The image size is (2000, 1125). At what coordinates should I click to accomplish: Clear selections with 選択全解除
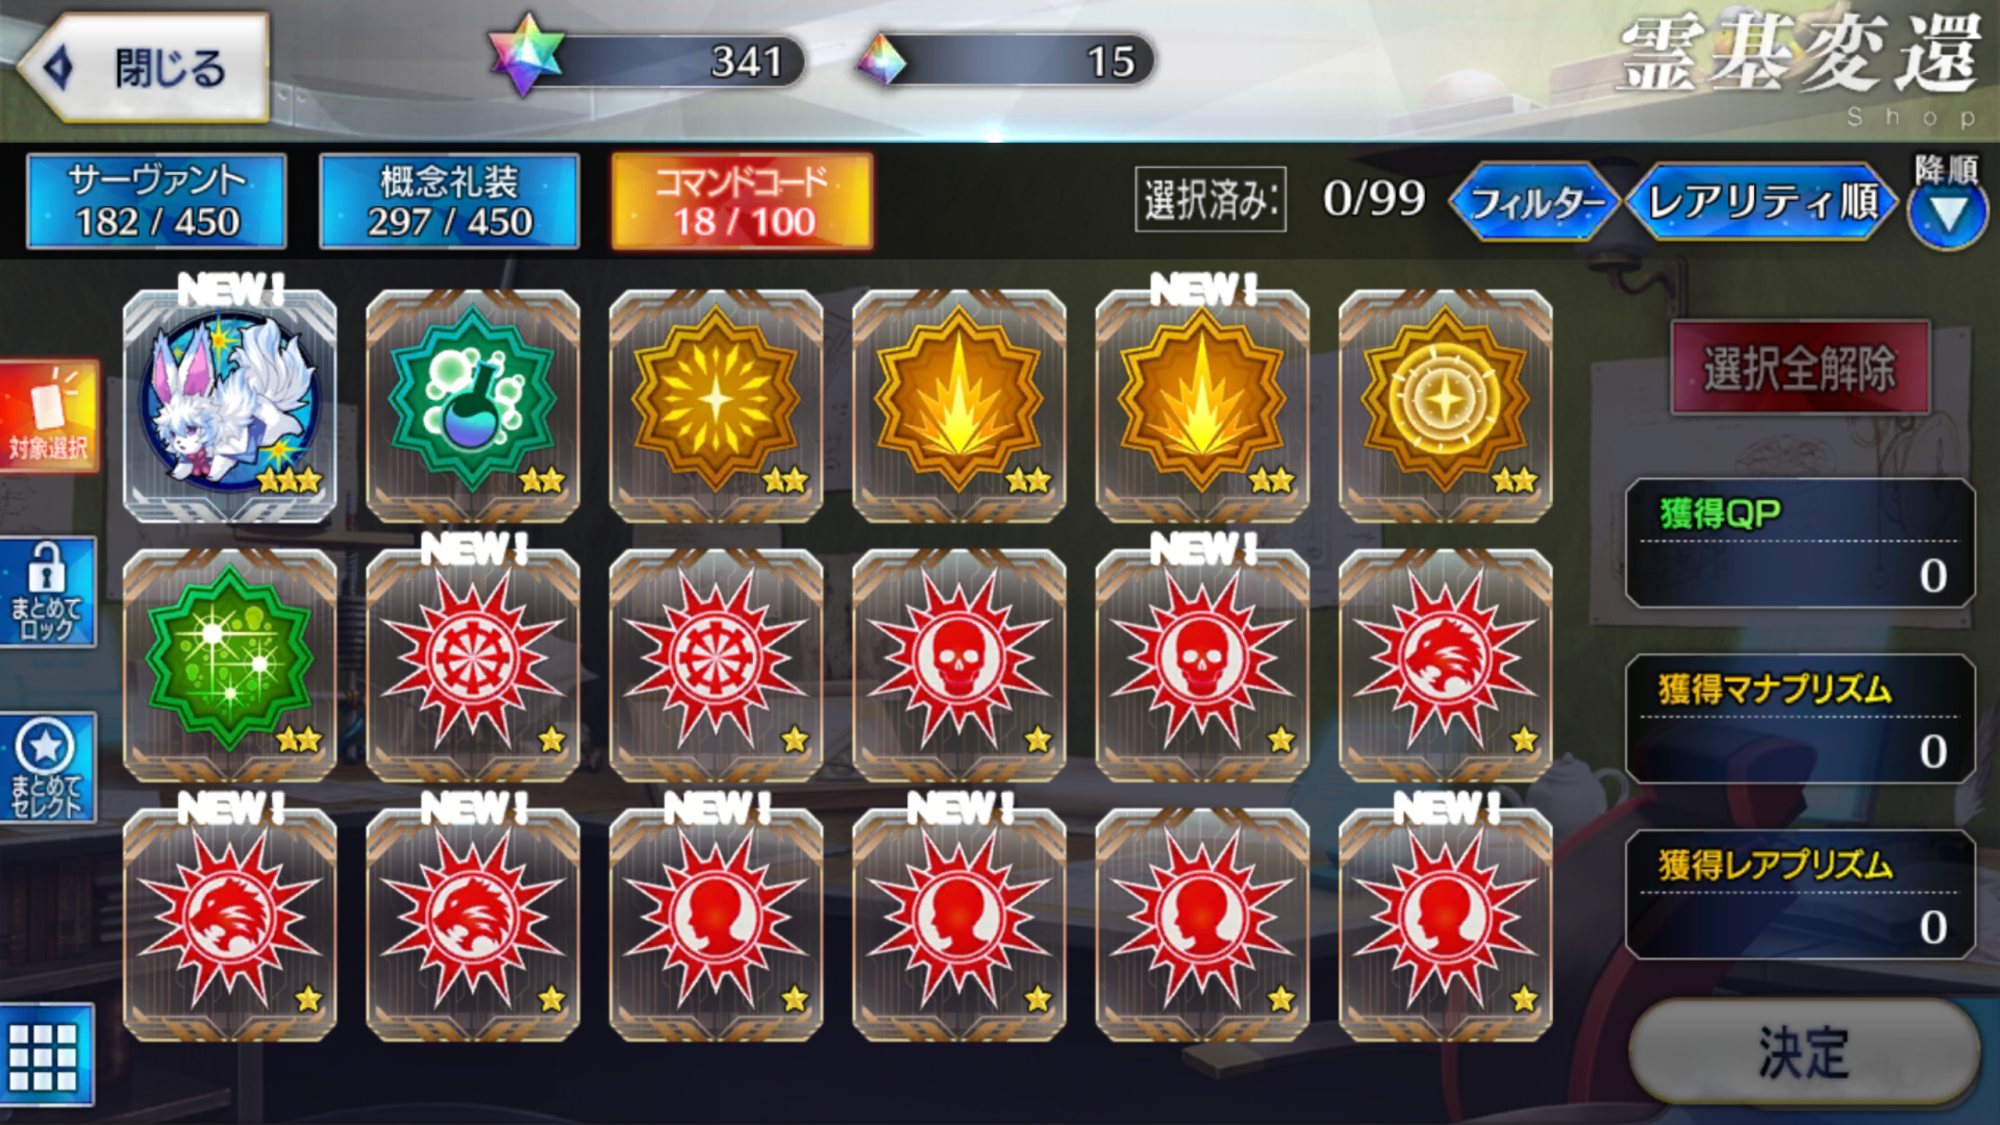coord(1800,367)
